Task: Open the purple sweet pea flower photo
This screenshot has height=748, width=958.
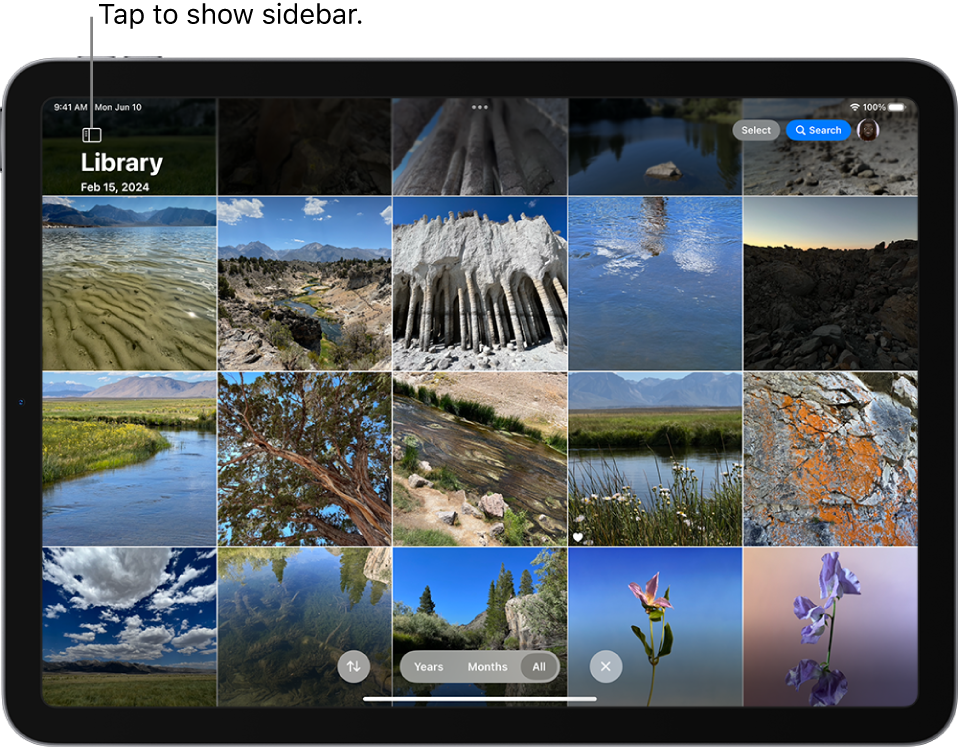Action: pyautogui.click(x=830, y=627)
